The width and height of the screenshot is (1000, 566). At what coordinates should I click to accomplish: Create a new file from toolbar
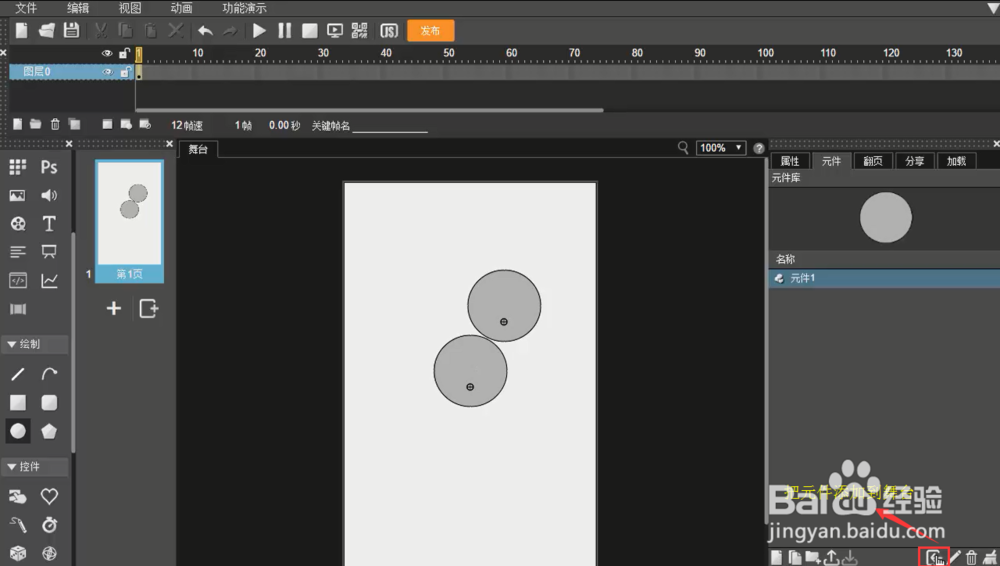coord(22,31)
